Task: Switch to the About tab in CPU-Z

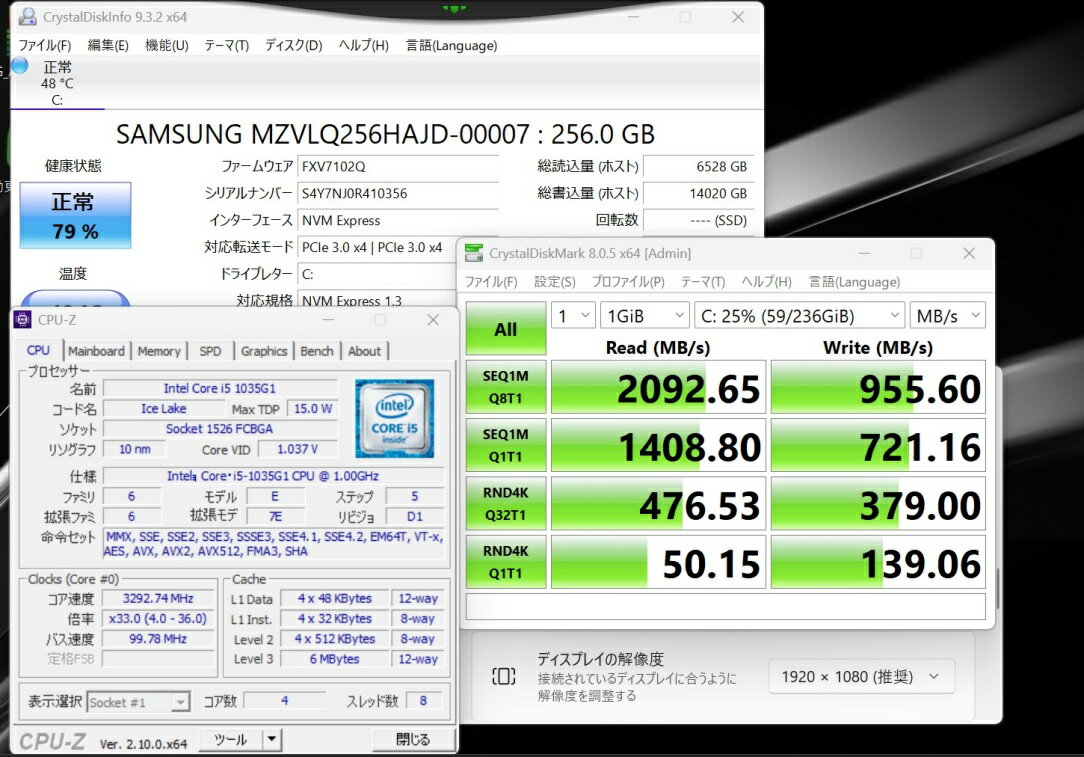Action: pyautogui.click(x=364, y=351)
